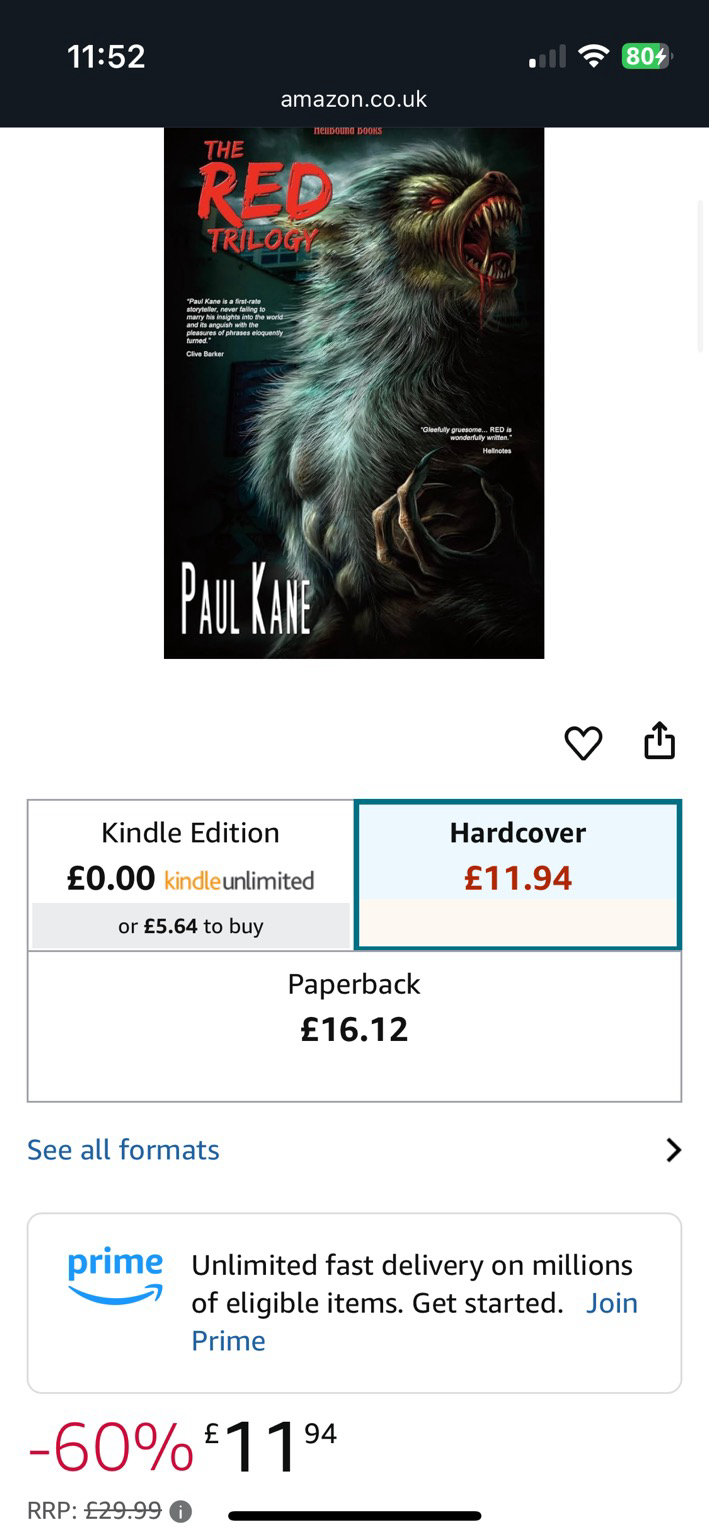709x1536 pixels.
Task: Expand the See all formats chevron
Action: [x=673, y=1150]
